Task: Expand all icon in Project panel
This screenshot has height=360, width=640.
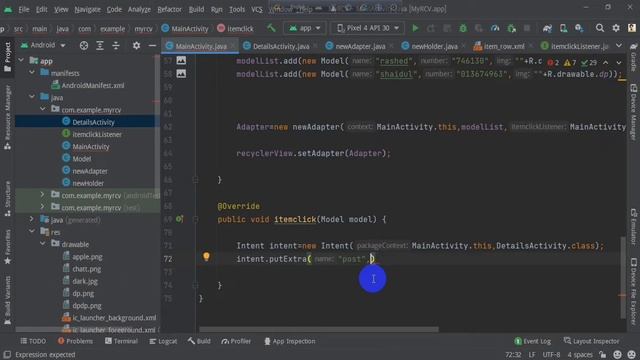Action: [100, 46]
